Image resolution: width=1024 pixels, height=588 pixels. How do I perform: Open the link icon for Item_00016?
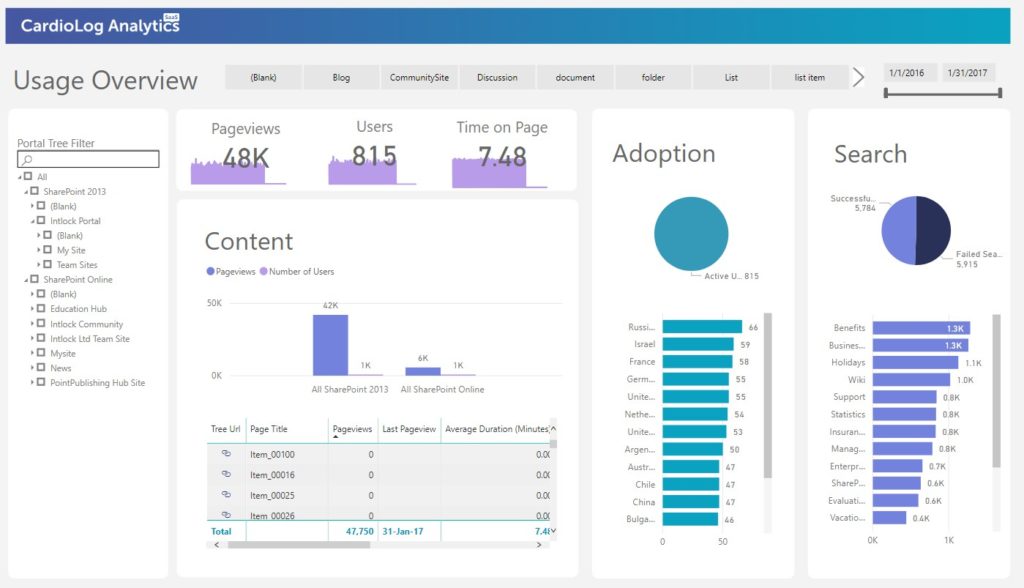(226, 474)
